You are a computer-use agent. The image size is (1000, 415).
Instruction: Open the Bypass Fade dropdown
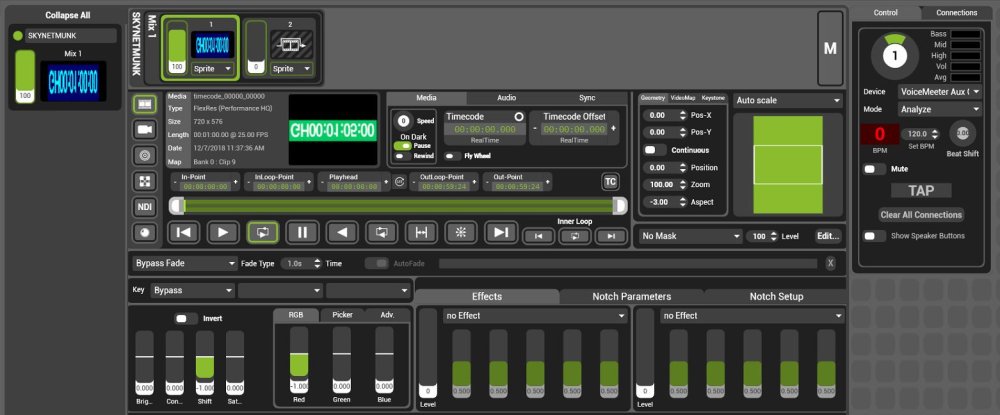(x=185, y=263)
